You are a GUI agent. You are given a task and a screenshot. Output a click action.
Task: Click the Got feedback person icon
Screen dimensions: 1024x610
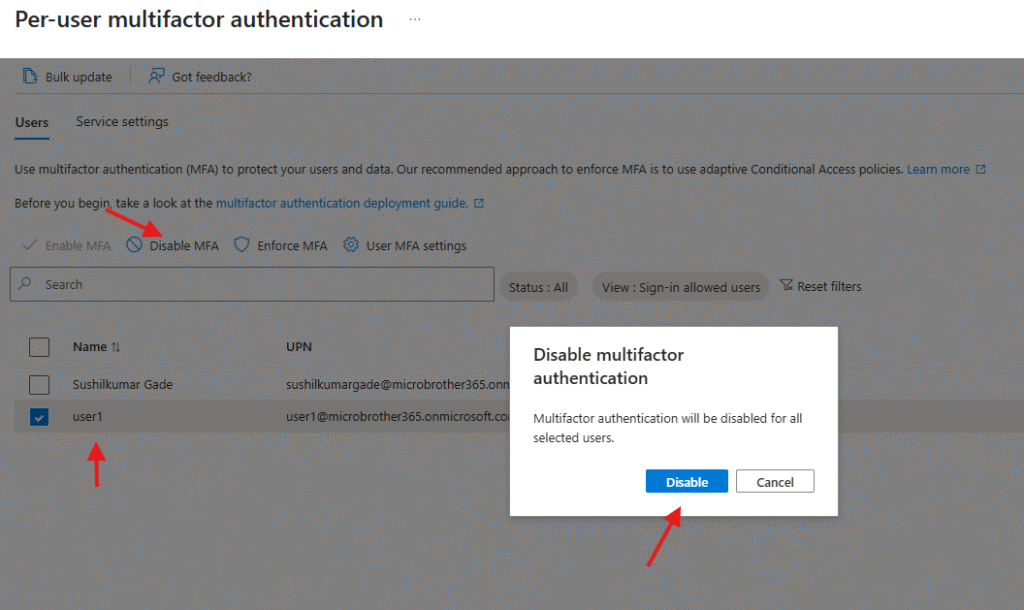pyautogui.click(x=157, y=77)
